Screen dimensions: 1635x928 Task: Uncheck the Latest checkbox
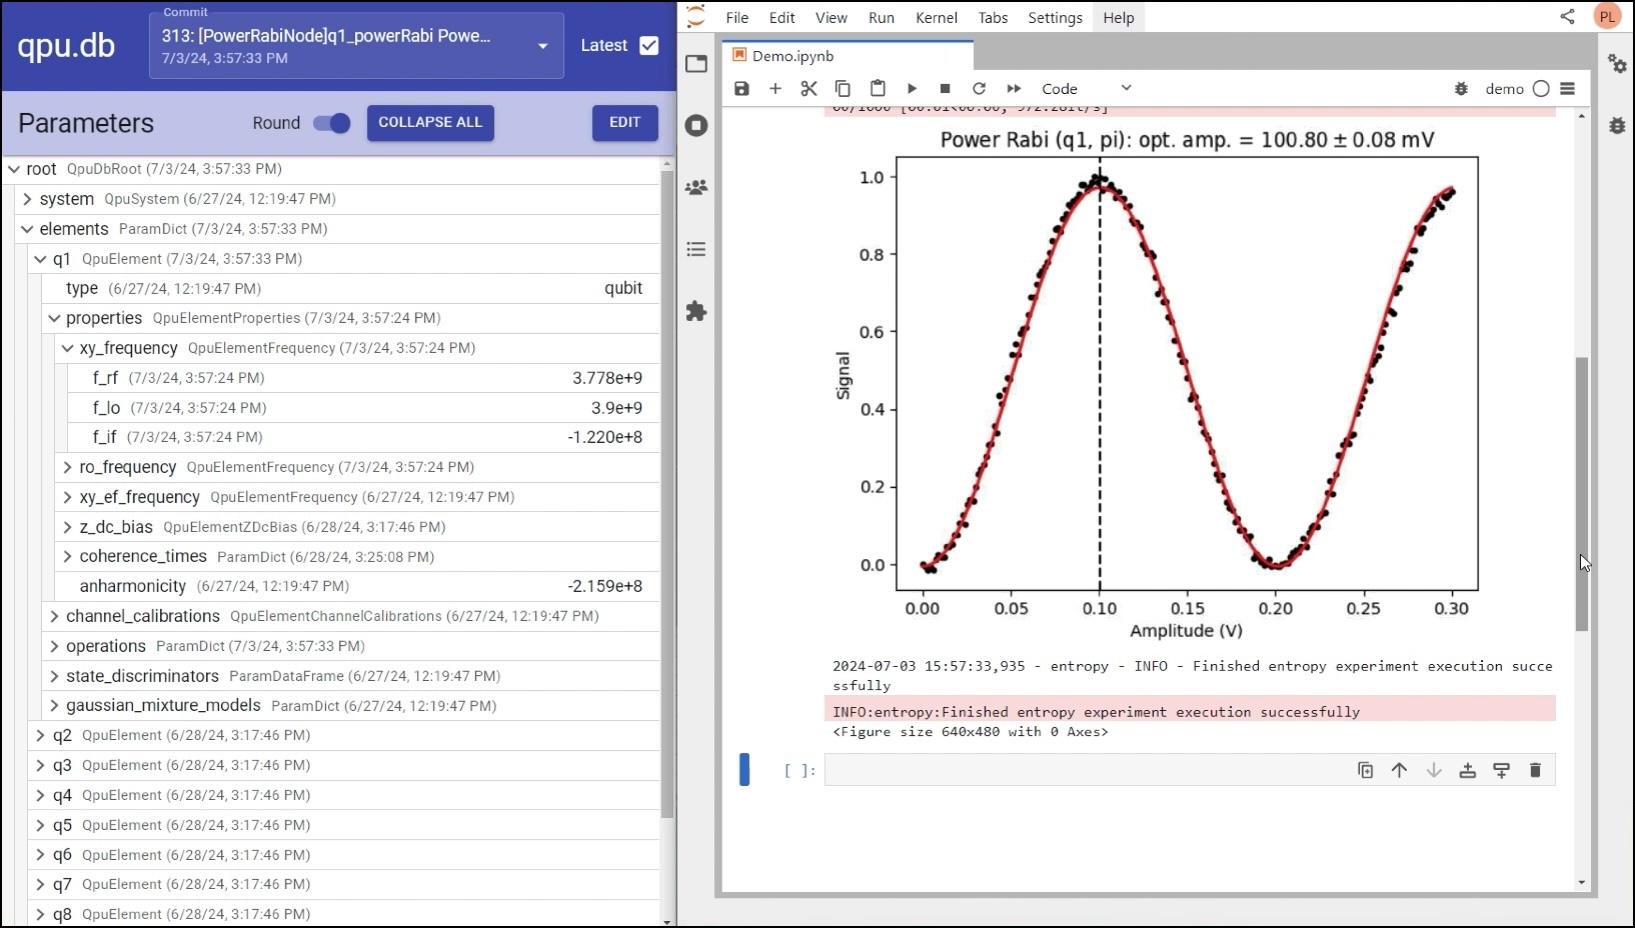pyautogui.click(x=649, y=45)
